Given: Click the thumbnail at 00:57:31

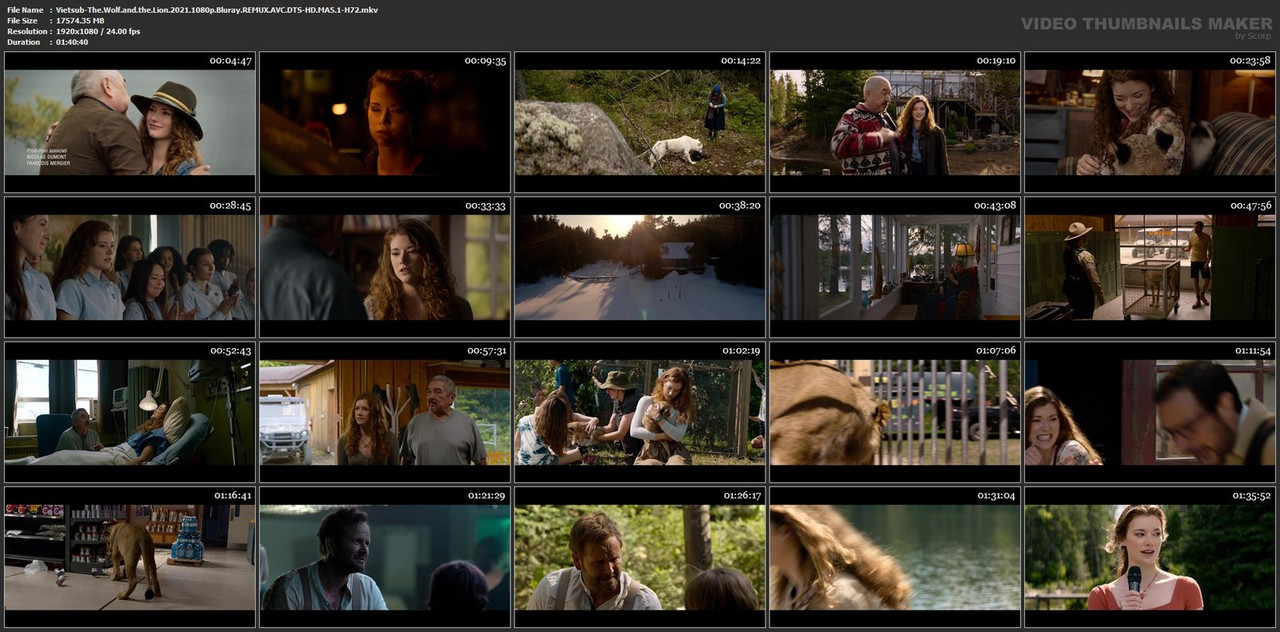Looking at the screenshot, I should 385,412.
